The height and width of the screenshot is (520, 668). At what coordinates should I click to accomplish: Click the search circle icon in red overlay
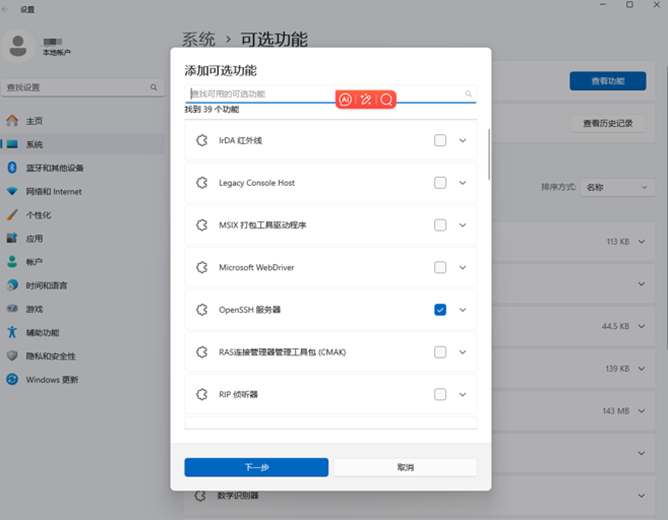tap(386, 100)
